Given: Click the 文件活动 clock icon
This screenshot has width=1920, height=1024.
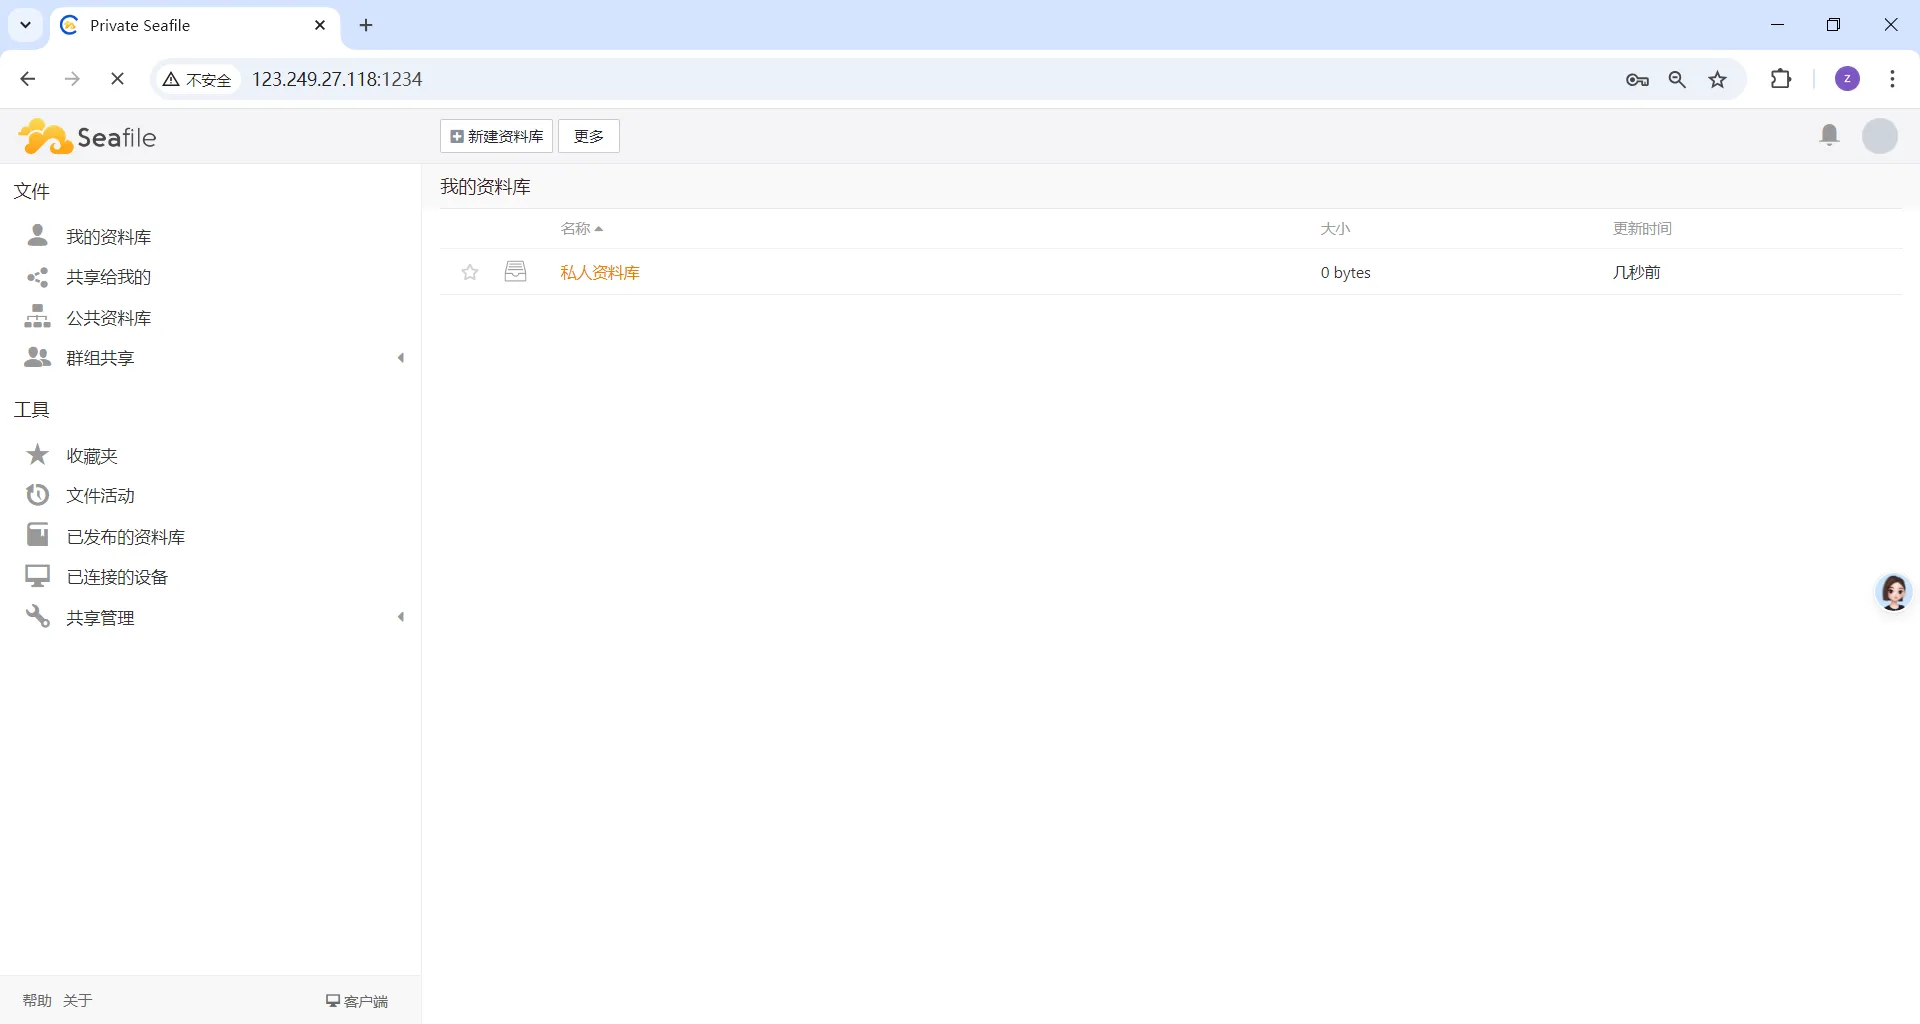Looking at the screenshot, I should click(37, 495).
